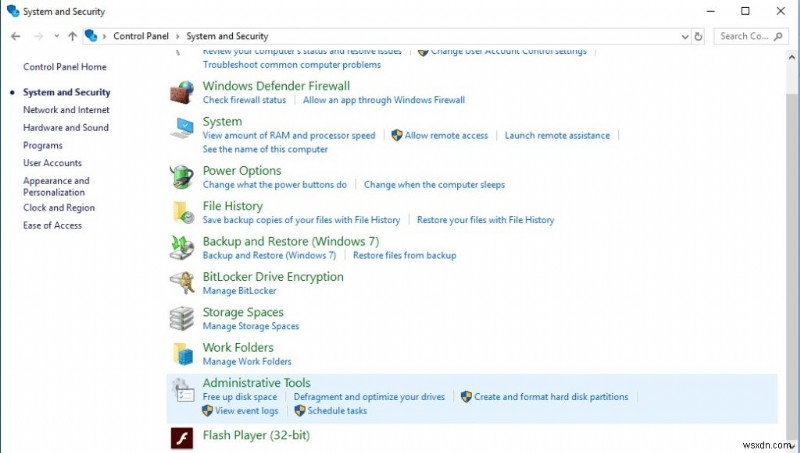
Task: Click the Administrative Tools icon
Action: pyautogui.click(x=181, y=389)
